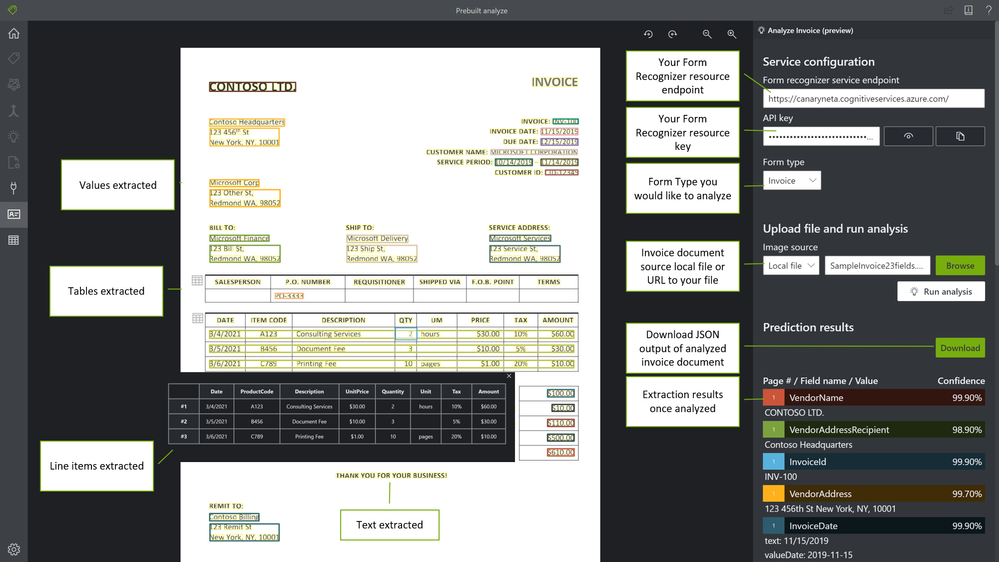Open the help question mark icon
The height and width of the screenshot is (562, 999).
pos(988,10)
